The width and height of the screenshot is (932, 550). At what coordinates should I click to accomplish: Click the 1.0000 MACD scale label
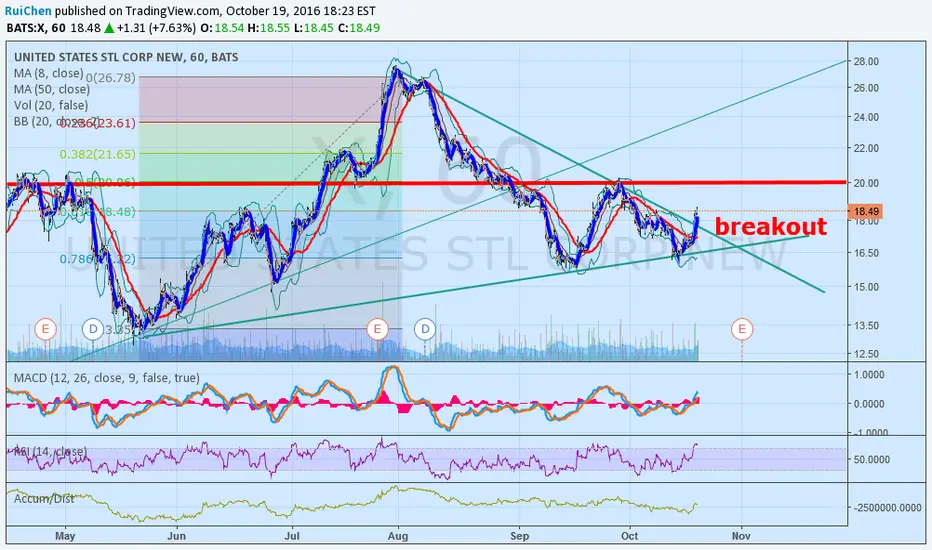pyautogui.click(x=869, y=375)
